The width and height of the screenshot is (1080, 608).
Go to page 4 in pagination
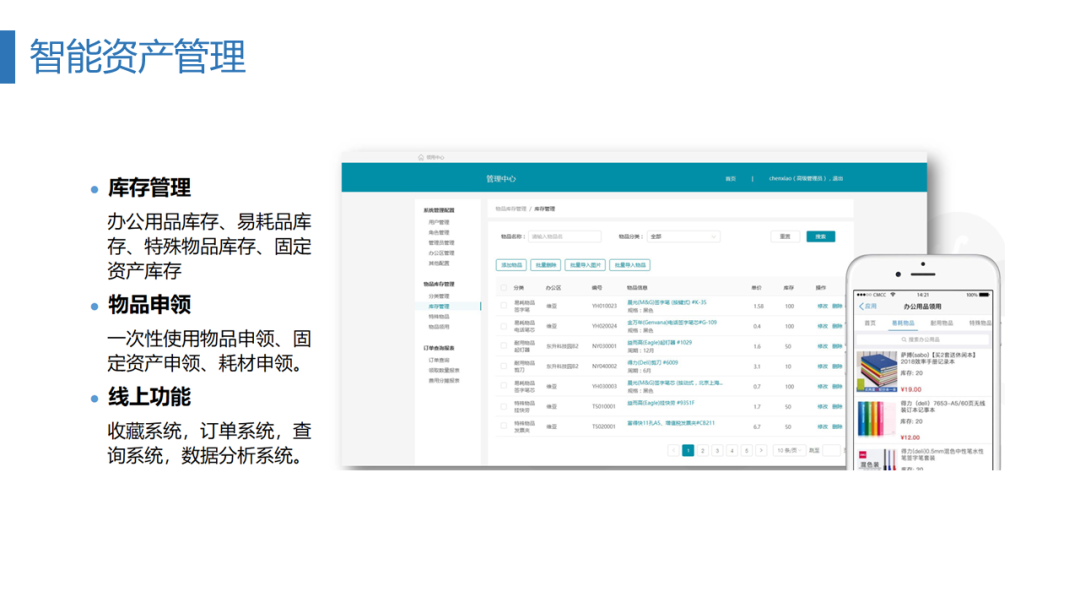[732, 450]
